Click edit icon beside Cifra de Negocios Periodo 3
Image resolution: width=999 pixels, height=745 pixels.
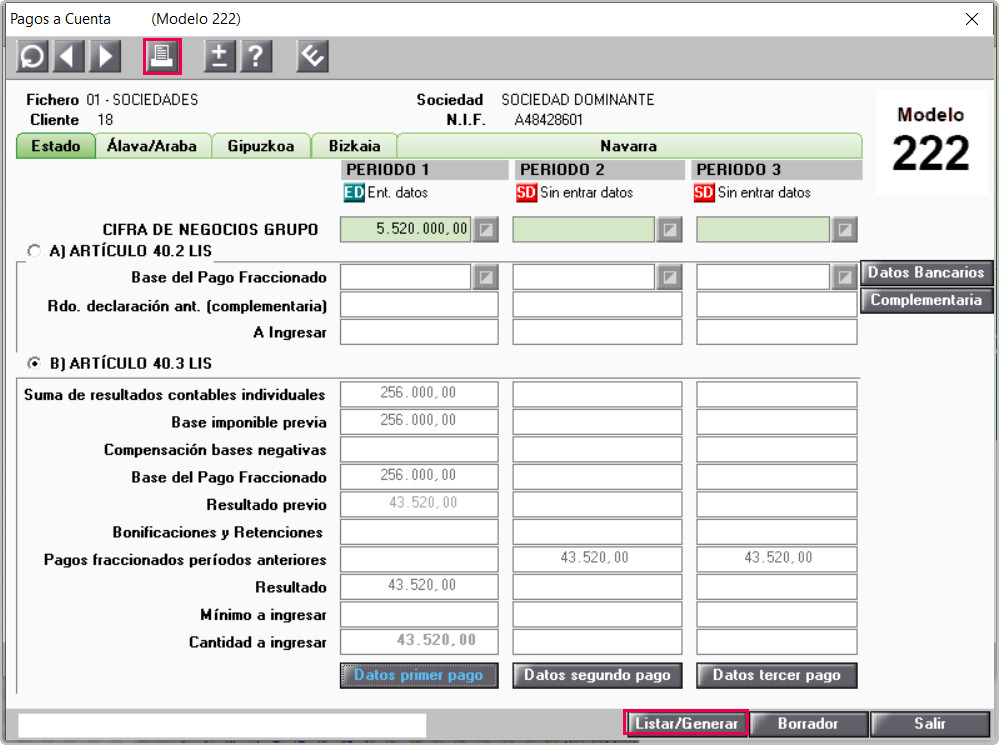pyautogui.click(x=845, y=229)
